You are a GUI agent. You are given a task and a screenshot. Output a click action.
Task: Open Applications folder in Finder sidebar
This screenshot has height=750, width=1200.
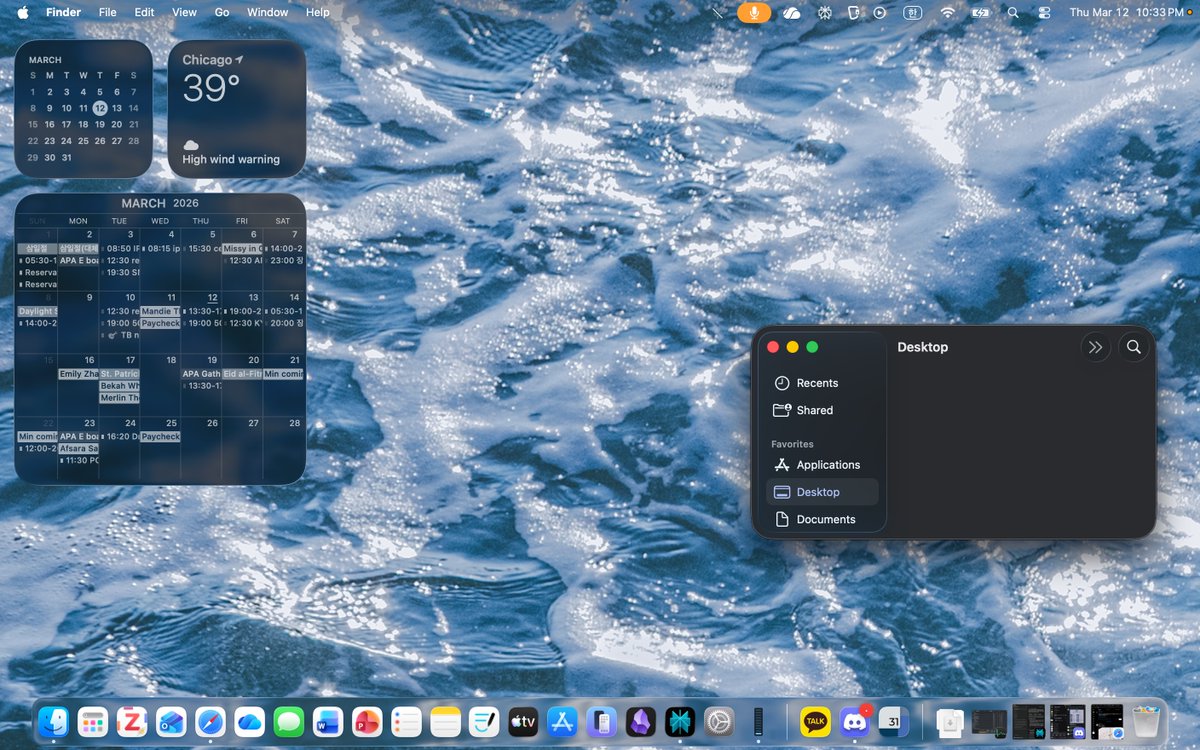821,465
